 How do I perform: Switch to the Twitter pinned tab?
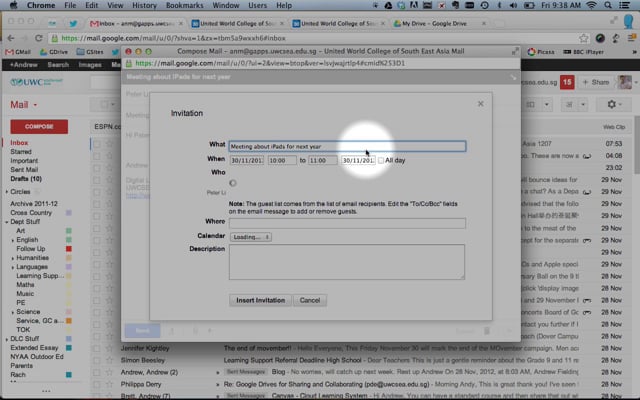(x=73, y=24)
